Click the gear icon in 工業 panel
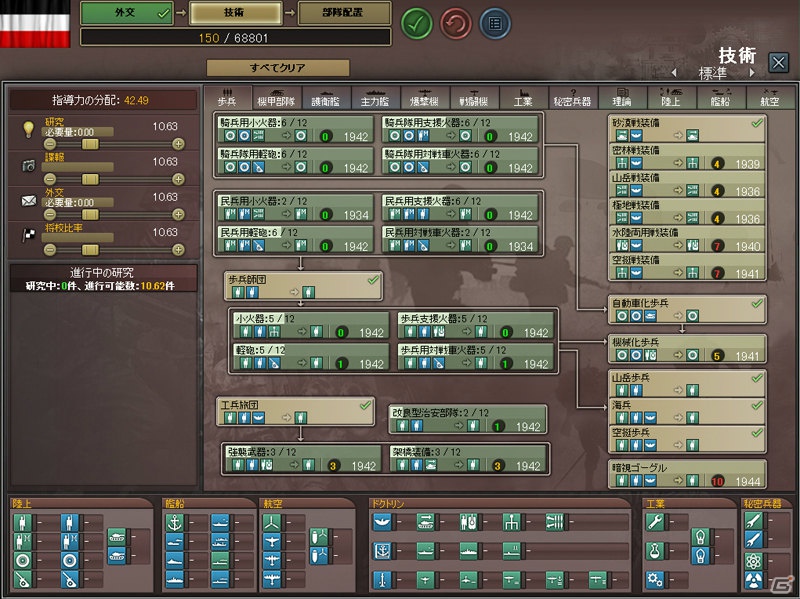The width and height of the screenshot is (800, 599). point(655,580)
